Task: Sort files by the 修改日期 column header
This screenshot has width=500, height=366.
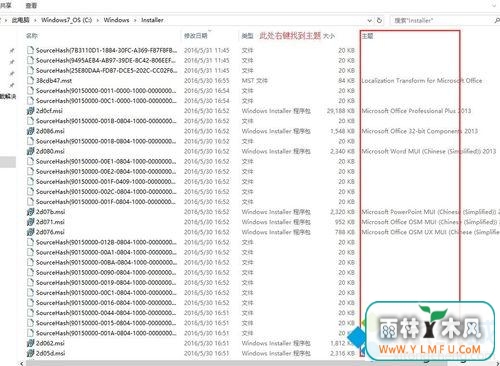Action: 196,36
